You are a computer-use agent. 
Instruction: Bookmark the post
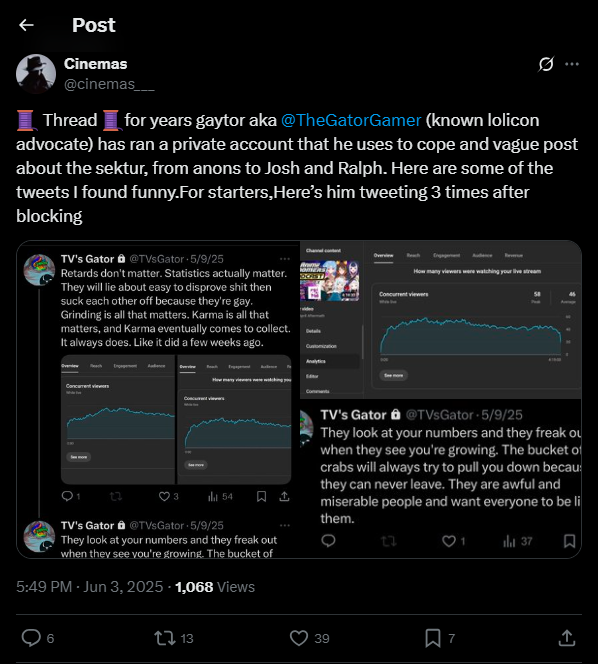pos(433,638)
